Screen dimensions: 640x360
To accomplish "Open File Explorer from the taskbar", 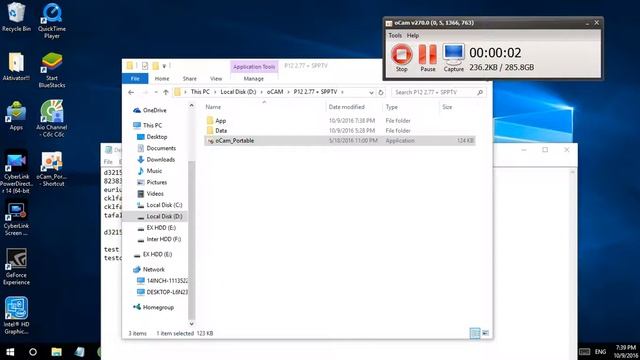I will 56,352.
